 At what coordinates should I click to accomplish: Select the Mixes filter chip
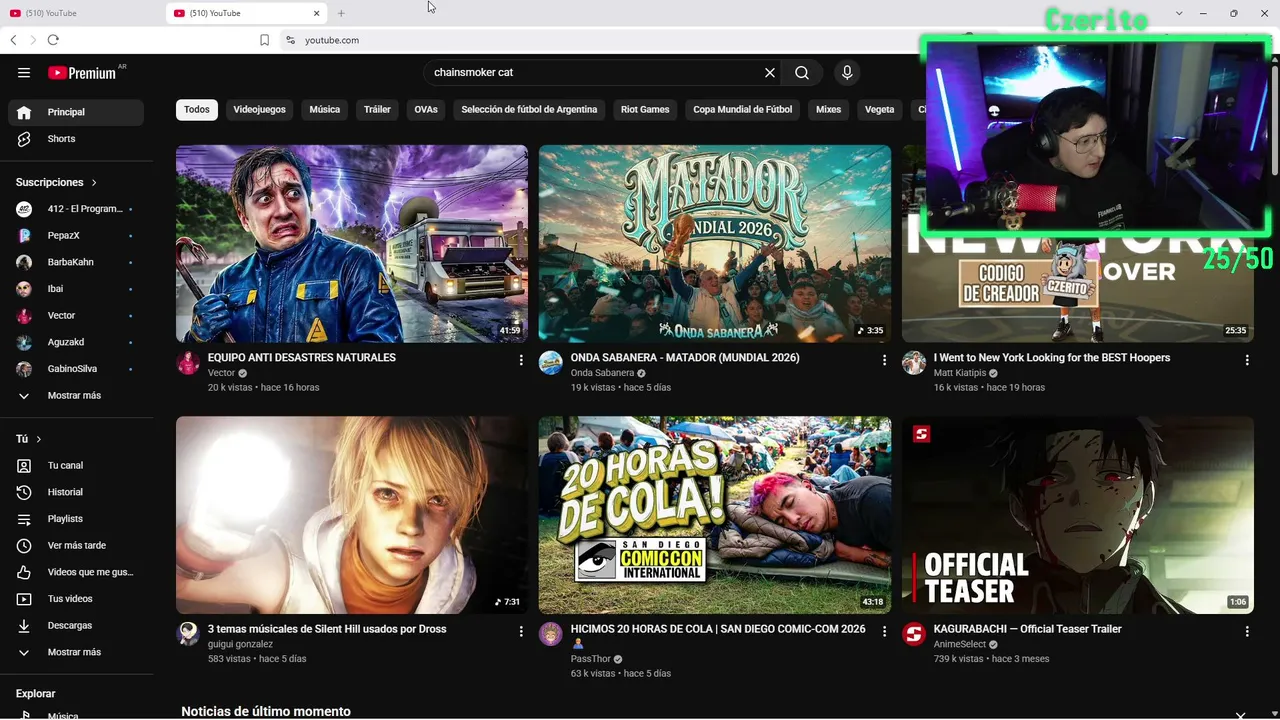[x=828, y=109]
